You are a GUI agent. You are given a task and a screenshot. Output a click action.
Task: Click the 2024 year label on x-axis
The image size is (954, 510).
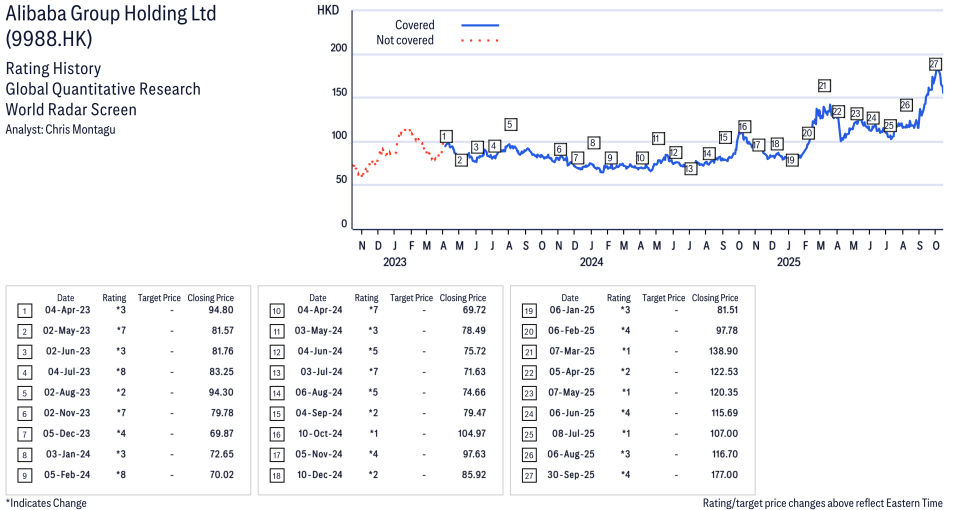pyautogui.click(x=591, y=263)
